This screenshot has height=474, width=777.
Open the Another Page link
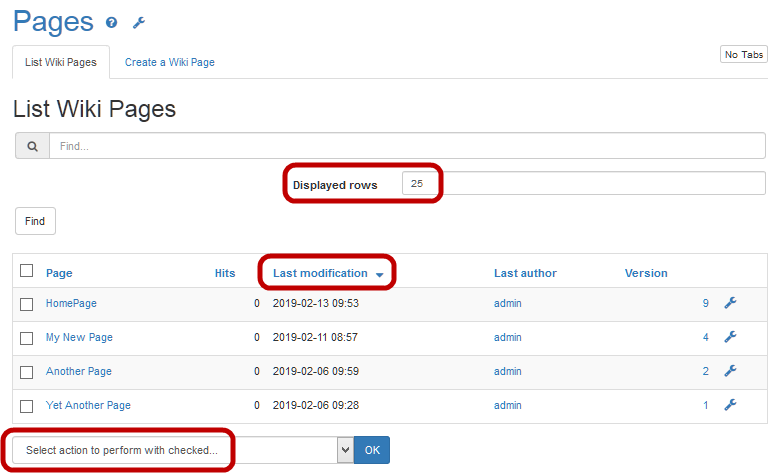tap(79, 371)
